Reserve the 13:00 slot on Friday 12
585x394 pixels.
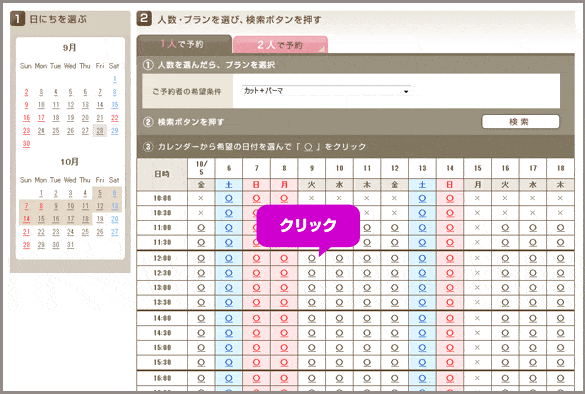point(395,288)
